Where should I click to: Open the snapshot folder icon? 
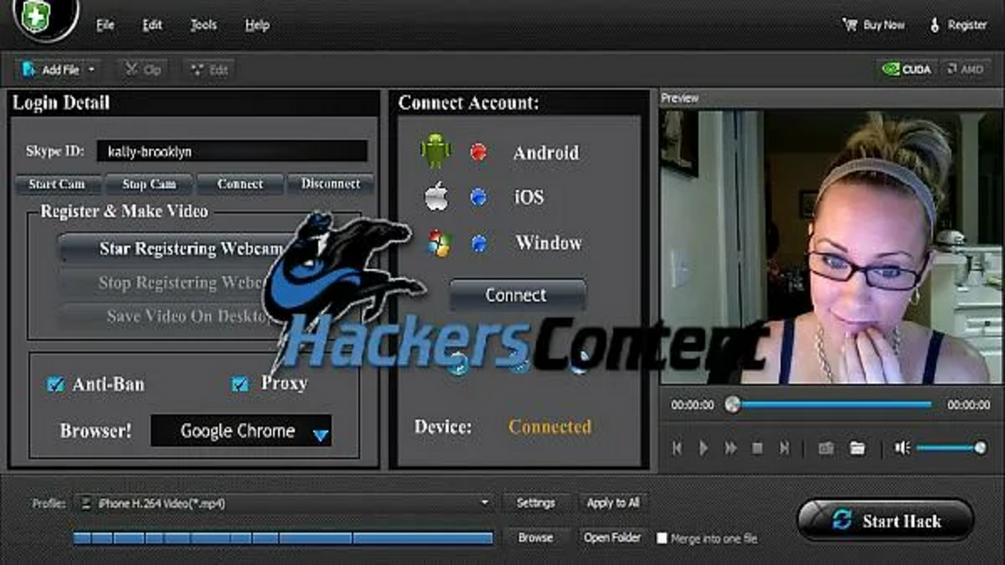pos(857,448)
